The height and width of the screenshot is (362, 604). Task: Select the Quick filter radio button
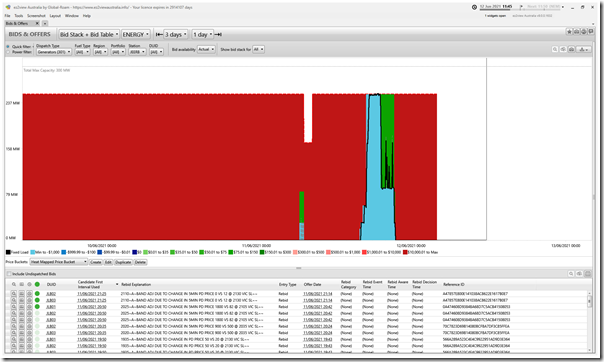(8, 47)
